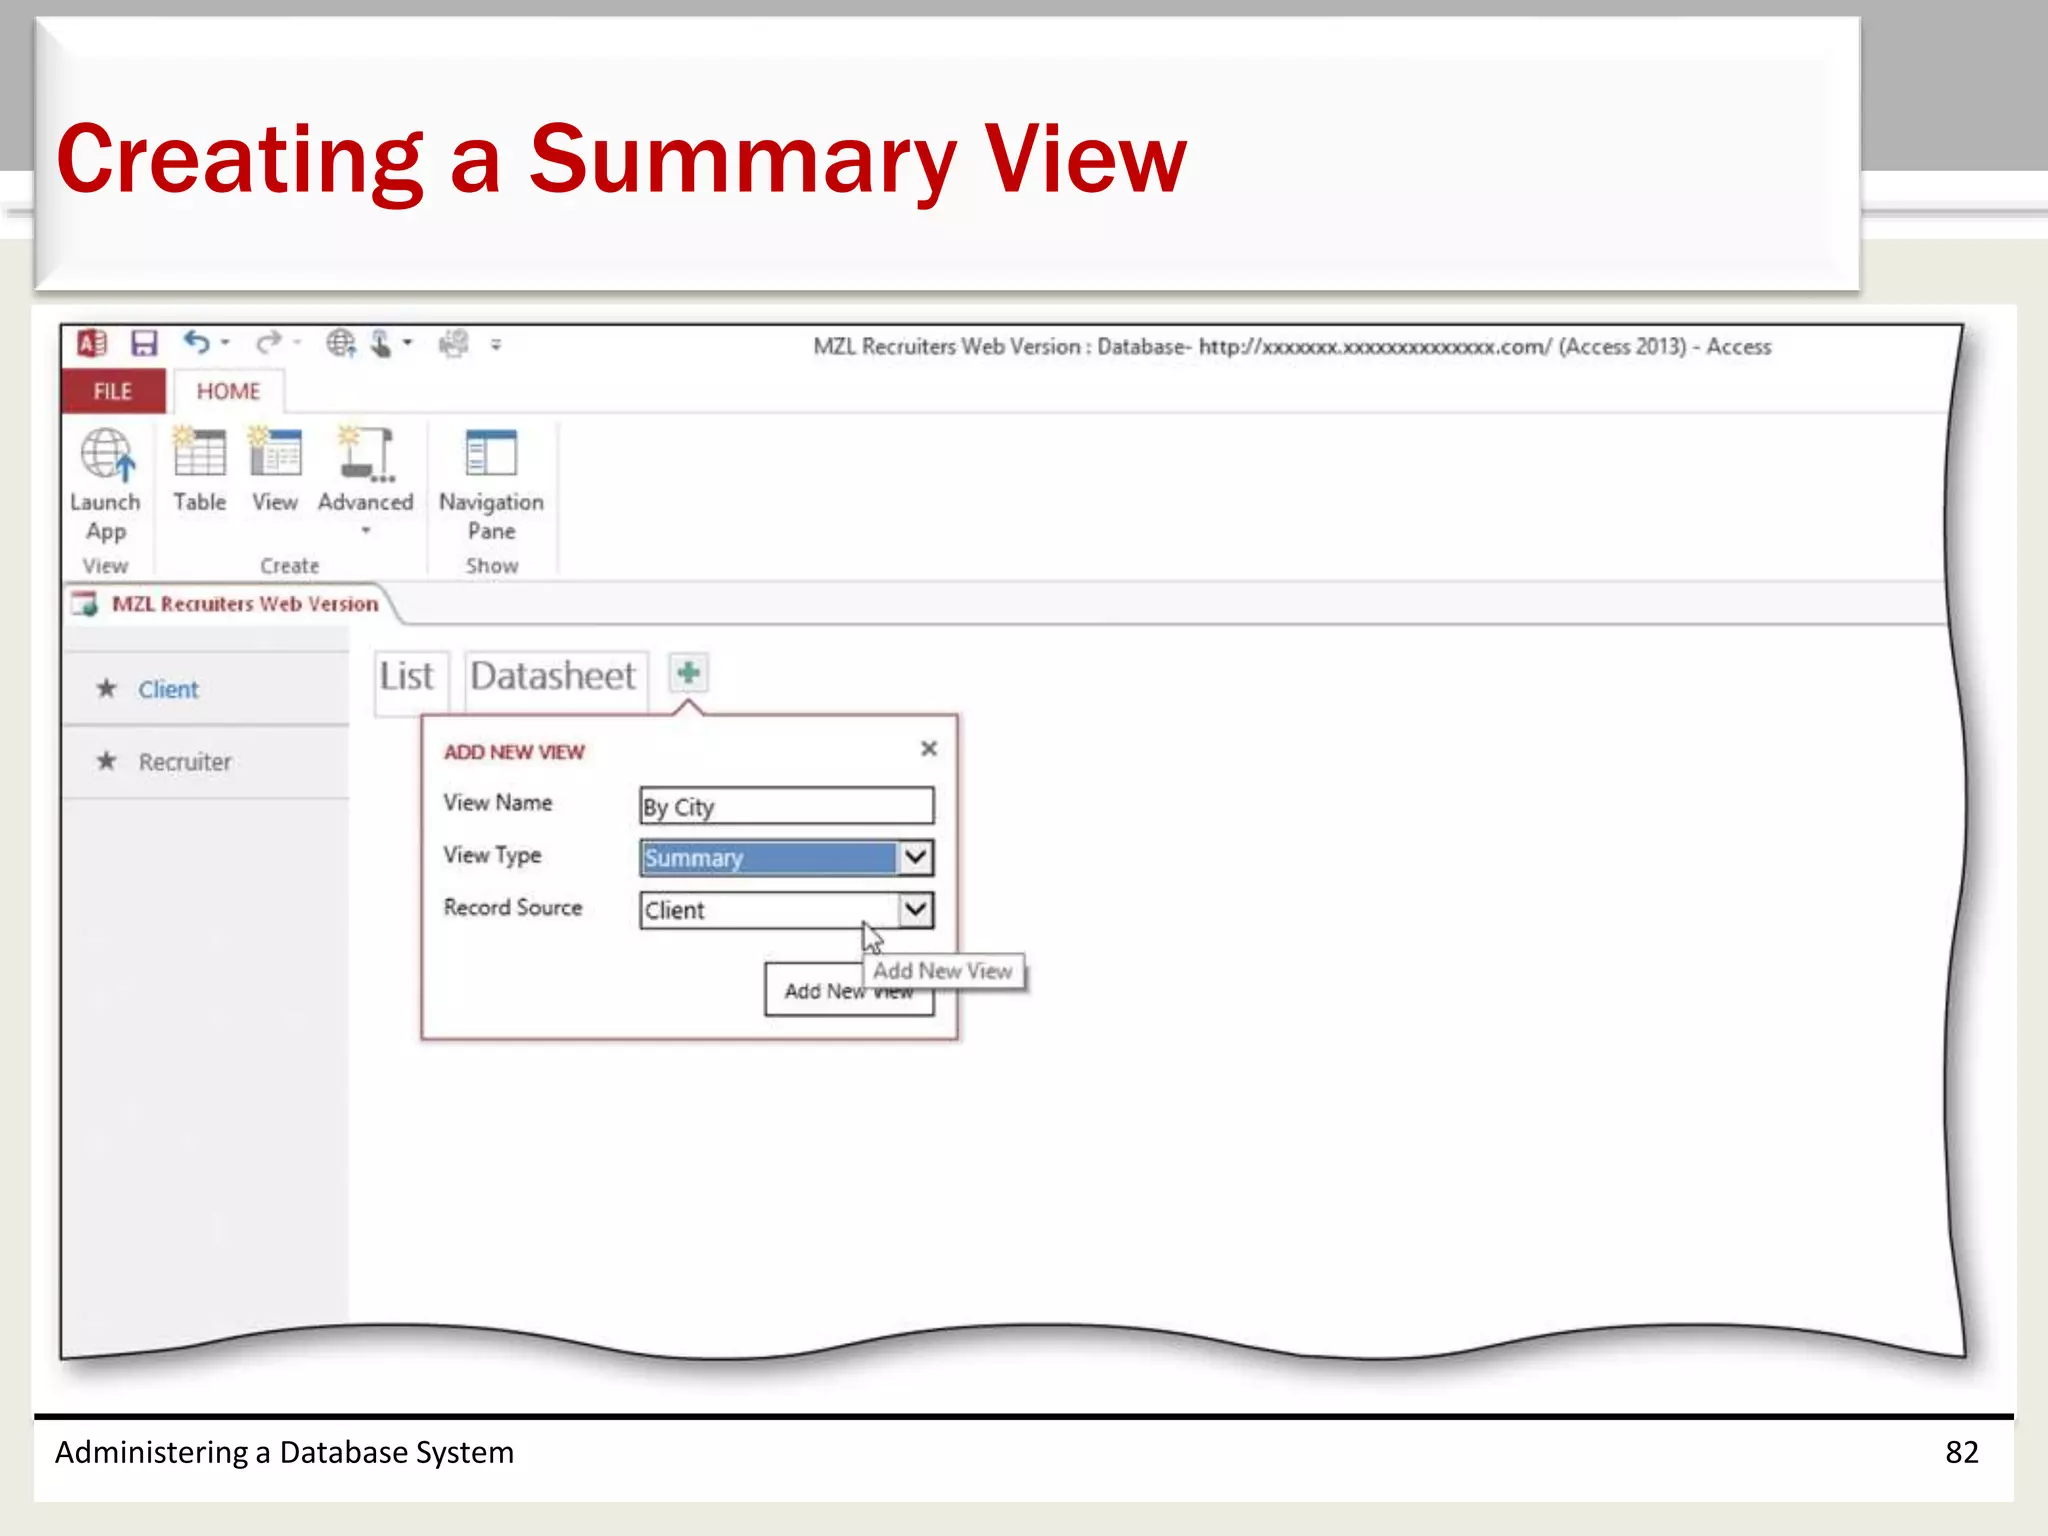Expand the Touch/Mouse mode dropdown arrow
The width and height of the screenshot is (2048, 1536).
(x=408, y=343)
